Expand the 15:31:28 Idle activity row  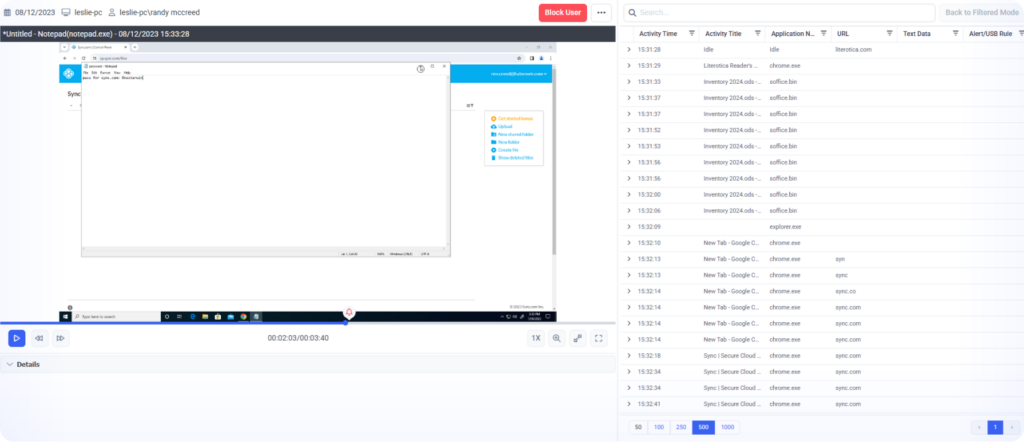(628, 48)
